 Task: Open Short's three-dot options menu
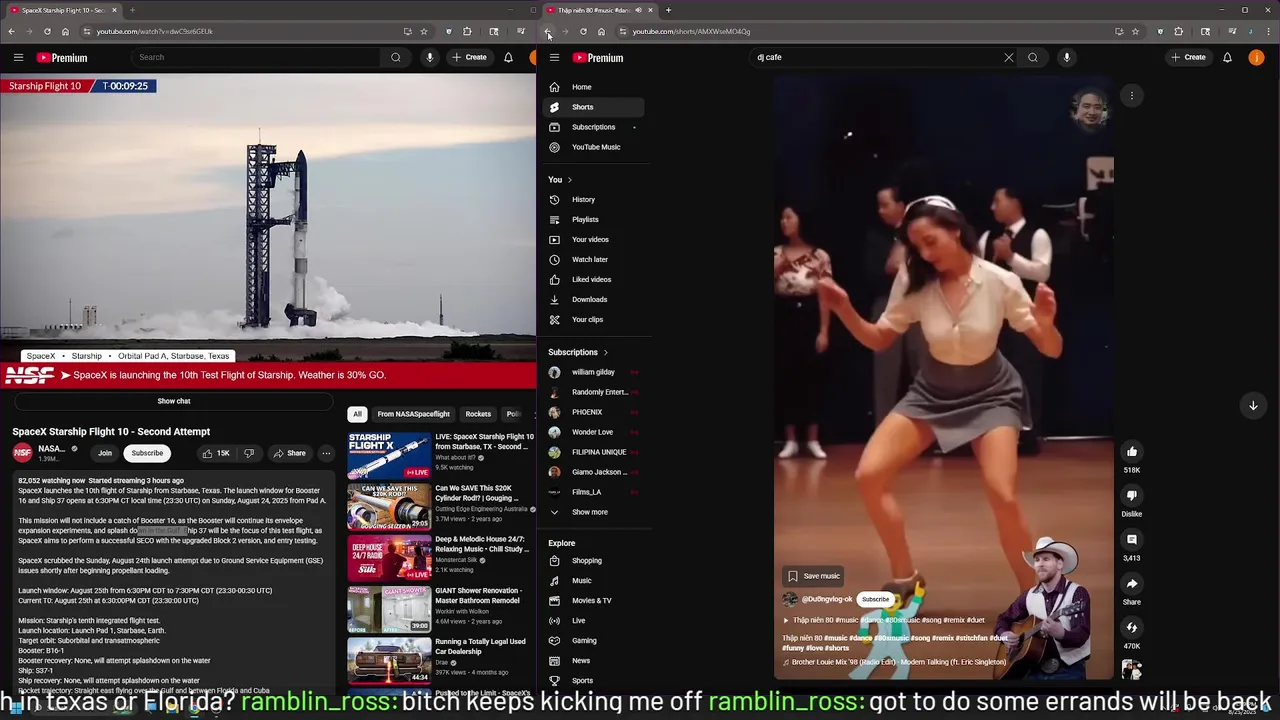coord(1132,96)
